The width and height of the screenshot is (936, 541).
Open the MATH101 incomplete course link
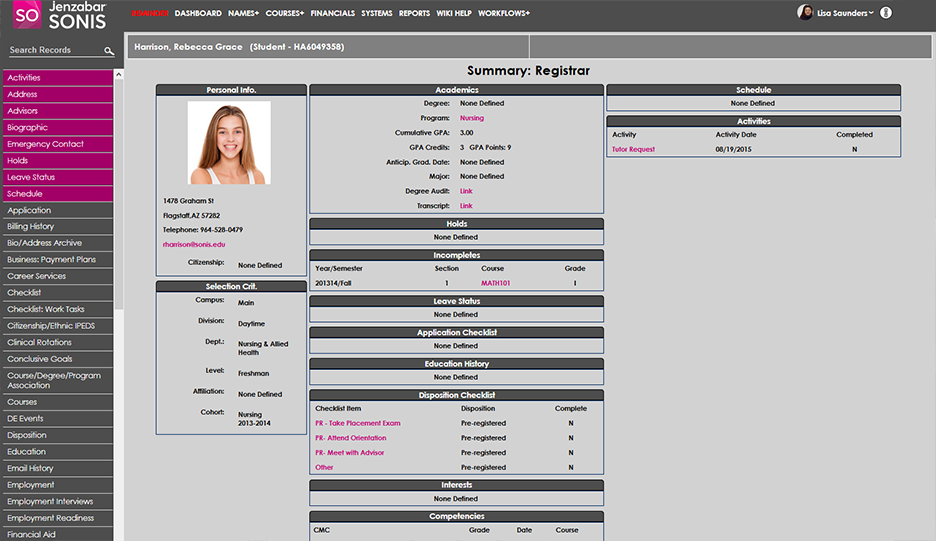[x=495, y=283]
